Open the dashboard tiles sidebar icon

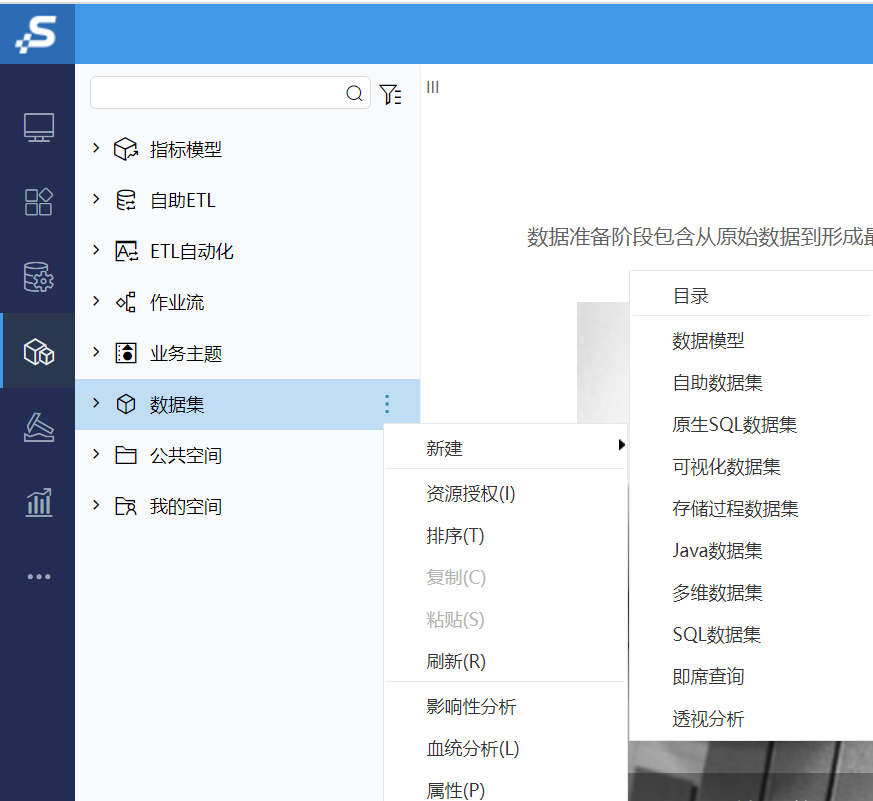38,202
